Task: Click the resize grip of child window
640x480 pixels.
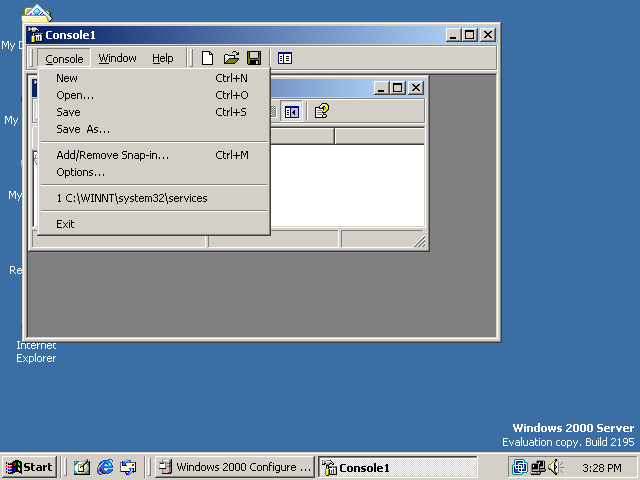Action: point(419,242)
